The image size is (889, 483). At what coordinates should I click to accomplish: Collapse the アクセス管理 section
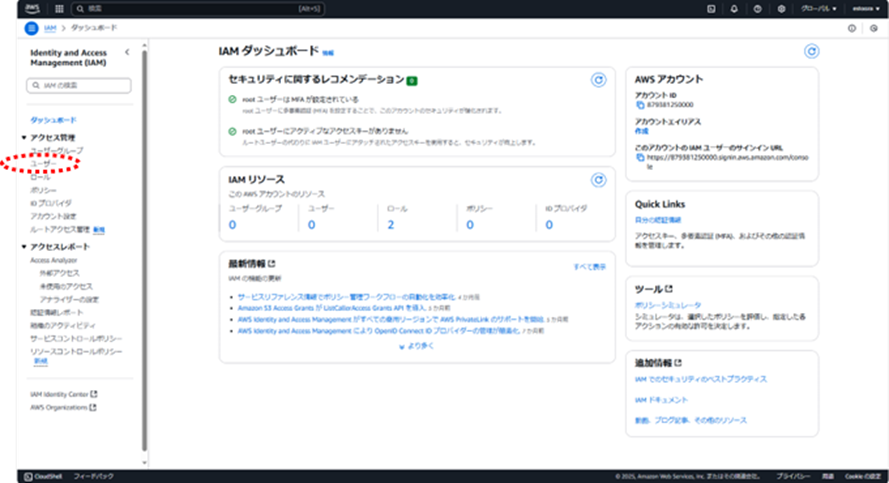(x=24, y=138)
